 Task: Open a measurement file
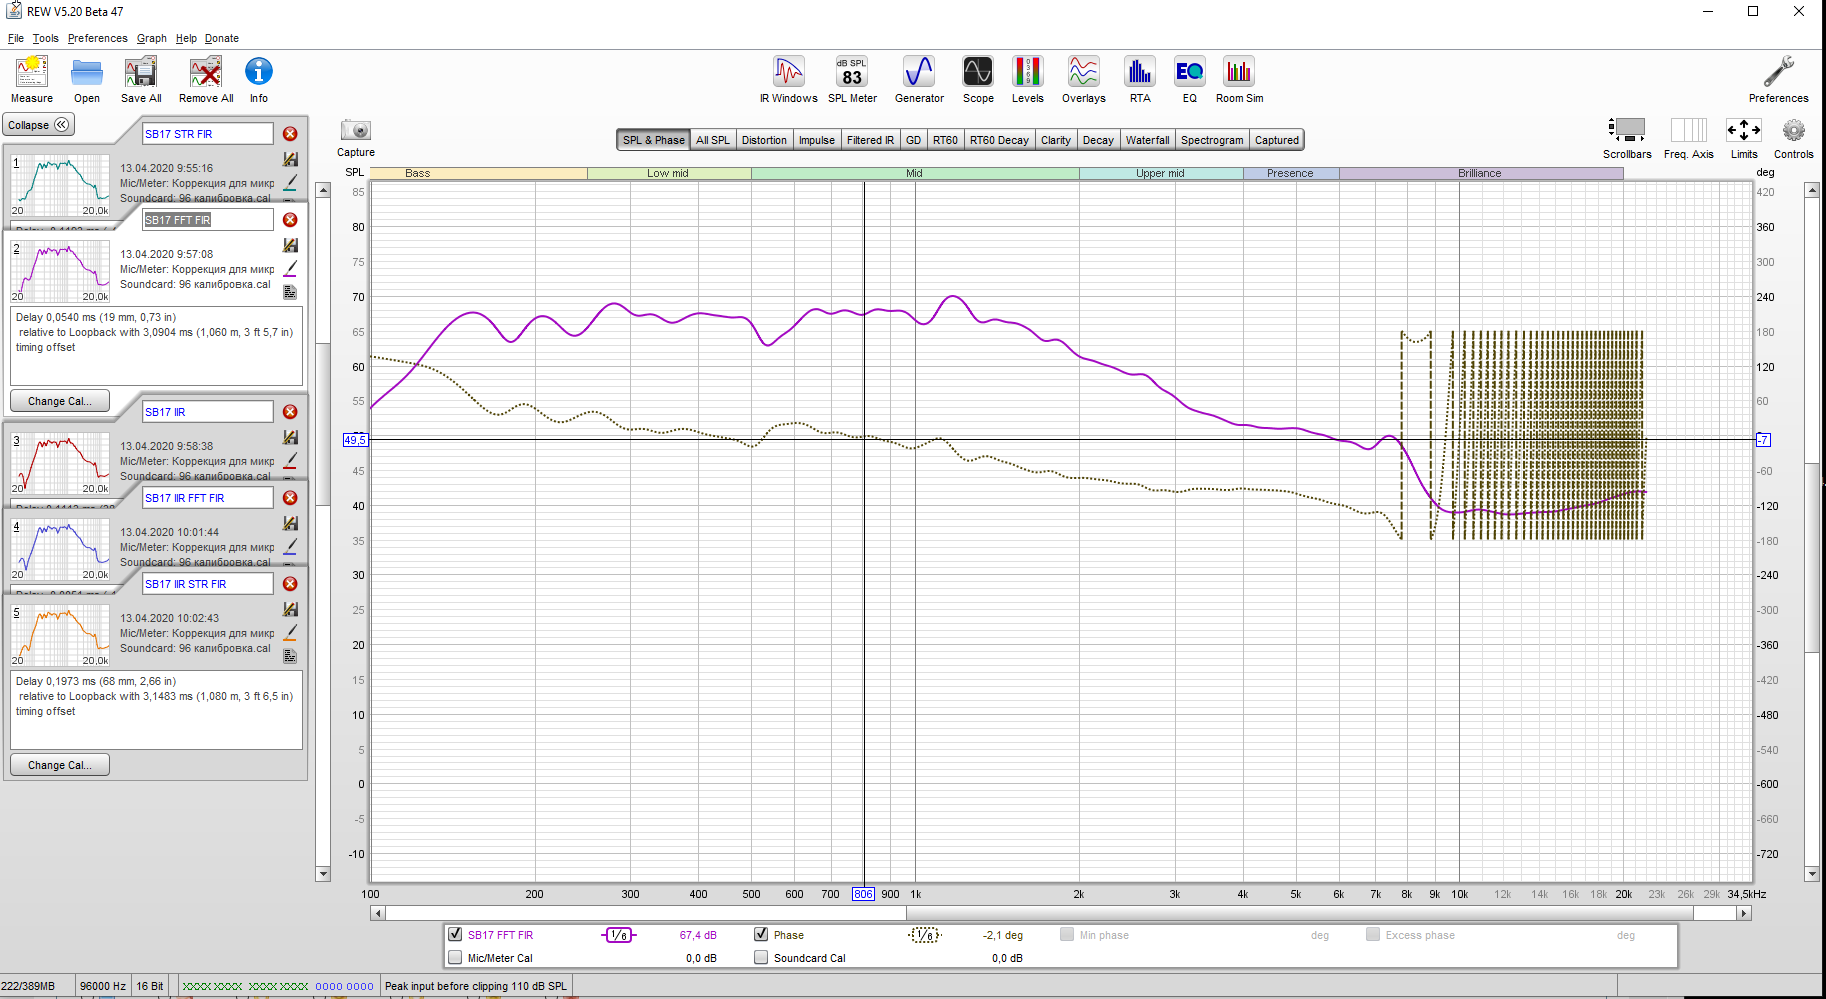click(x=87, y=79)
